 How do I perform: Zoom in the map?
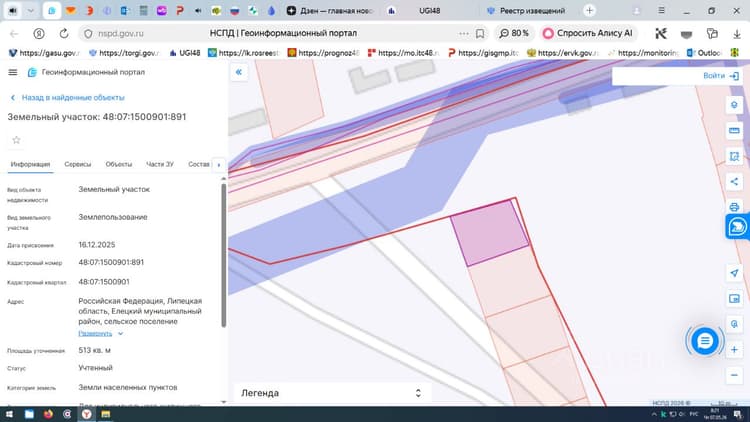734,350
